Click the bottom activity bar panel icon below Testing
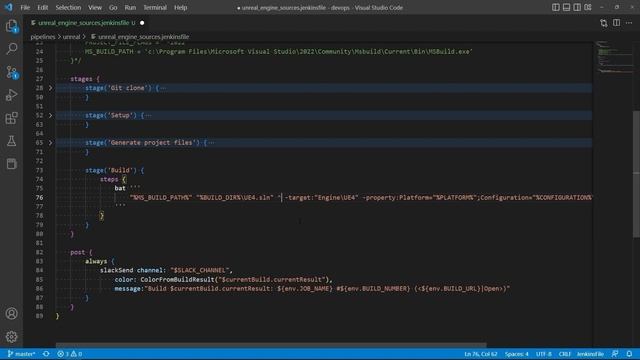Screen dimensions: 640x360 11,164
